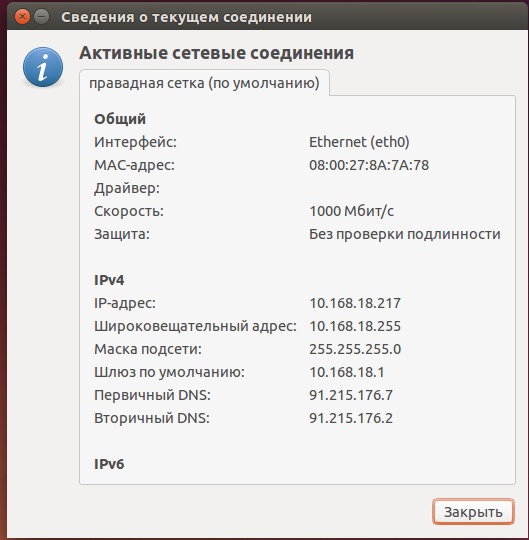Click the 'Общий' section heading
The height and width of the screenshot is (540, 529).
click(x=120, y=120)
